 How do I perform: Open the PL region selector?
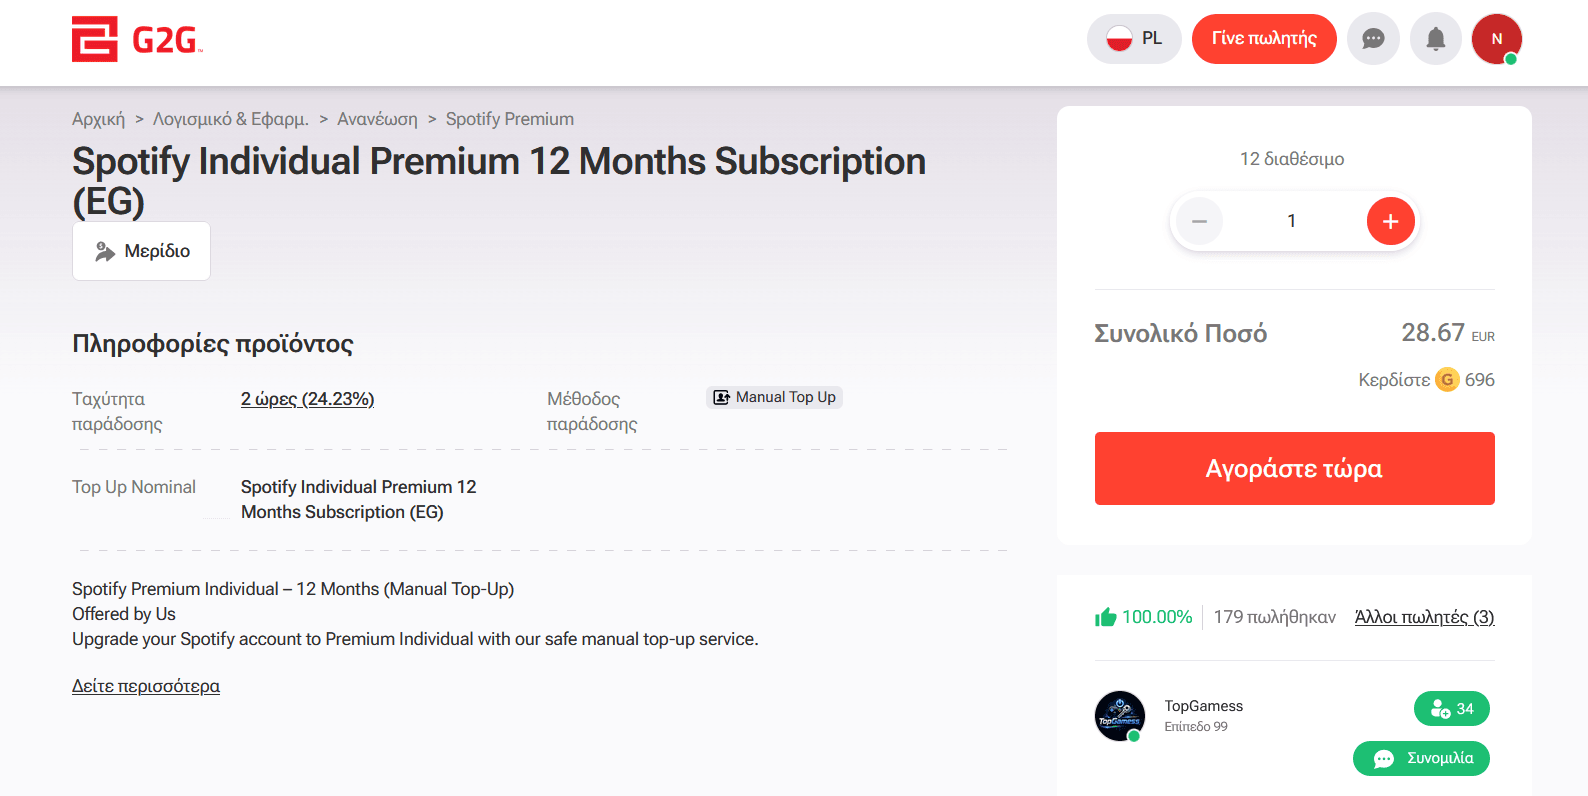tap(1134, 39)
